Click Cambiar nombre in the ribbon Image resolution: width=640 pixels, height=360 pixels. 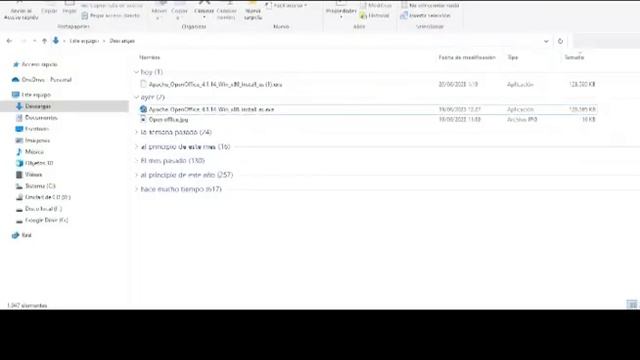click(x=227, y=11)
